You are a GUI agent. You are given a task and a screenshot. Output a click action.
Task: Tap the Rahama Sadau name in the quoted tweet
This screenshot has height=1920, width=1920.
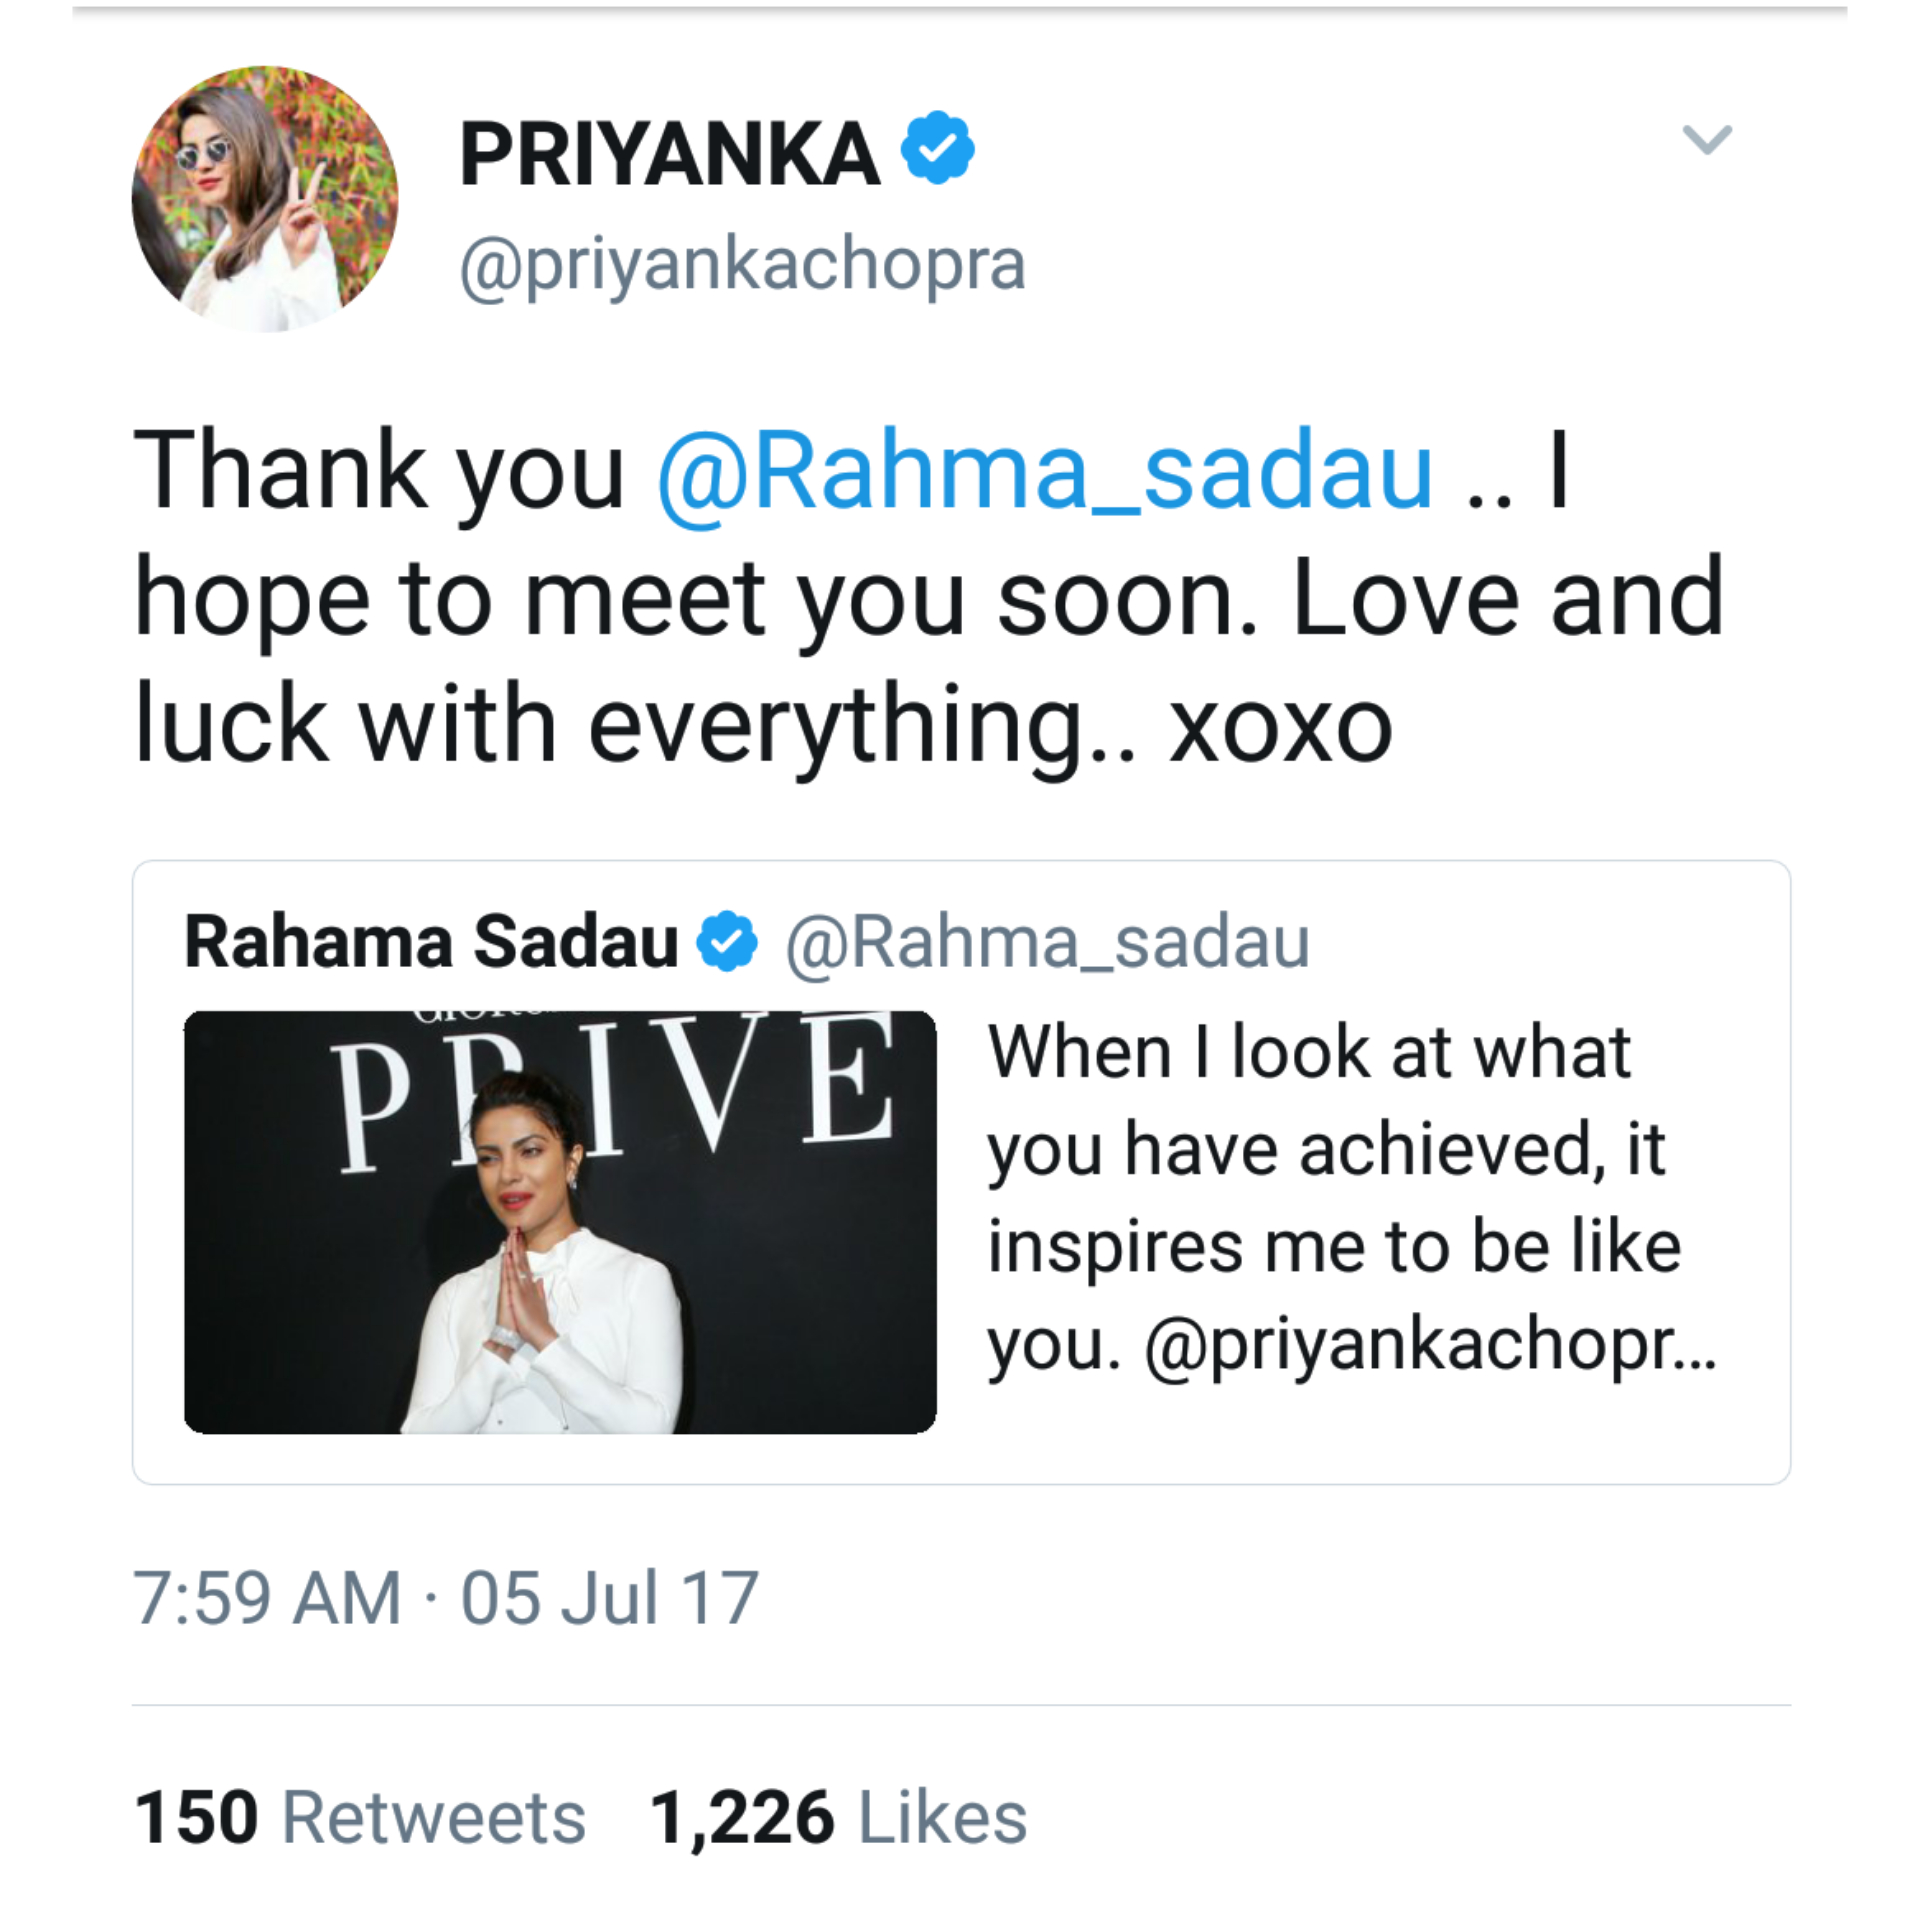coord(432,942)
